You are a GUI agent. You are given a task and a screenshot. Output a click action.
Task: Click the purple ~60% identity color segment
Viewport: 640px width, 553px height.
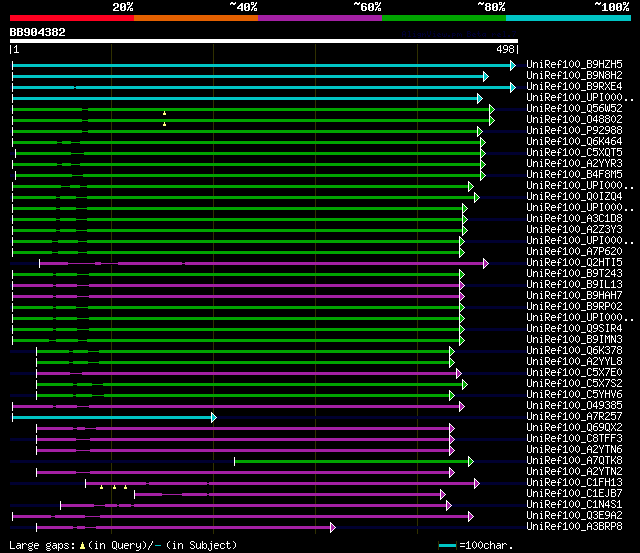click(320, 18)
